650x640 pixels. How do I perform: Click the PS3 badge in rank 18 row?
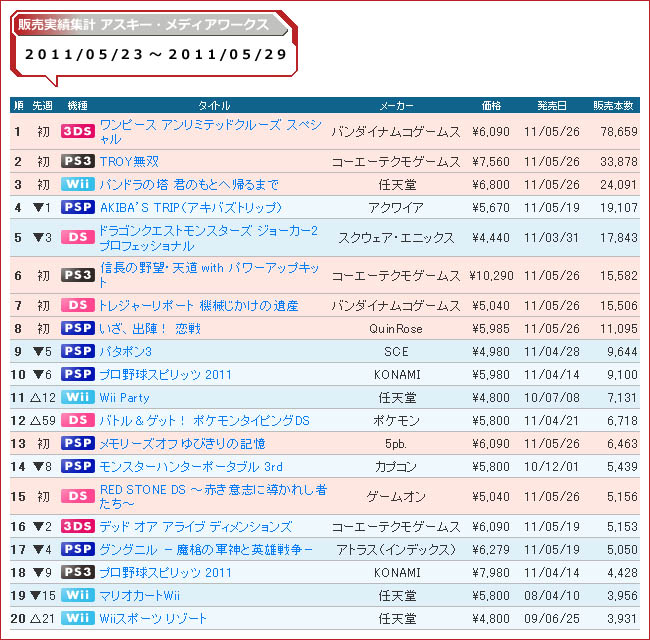(78, 572)
